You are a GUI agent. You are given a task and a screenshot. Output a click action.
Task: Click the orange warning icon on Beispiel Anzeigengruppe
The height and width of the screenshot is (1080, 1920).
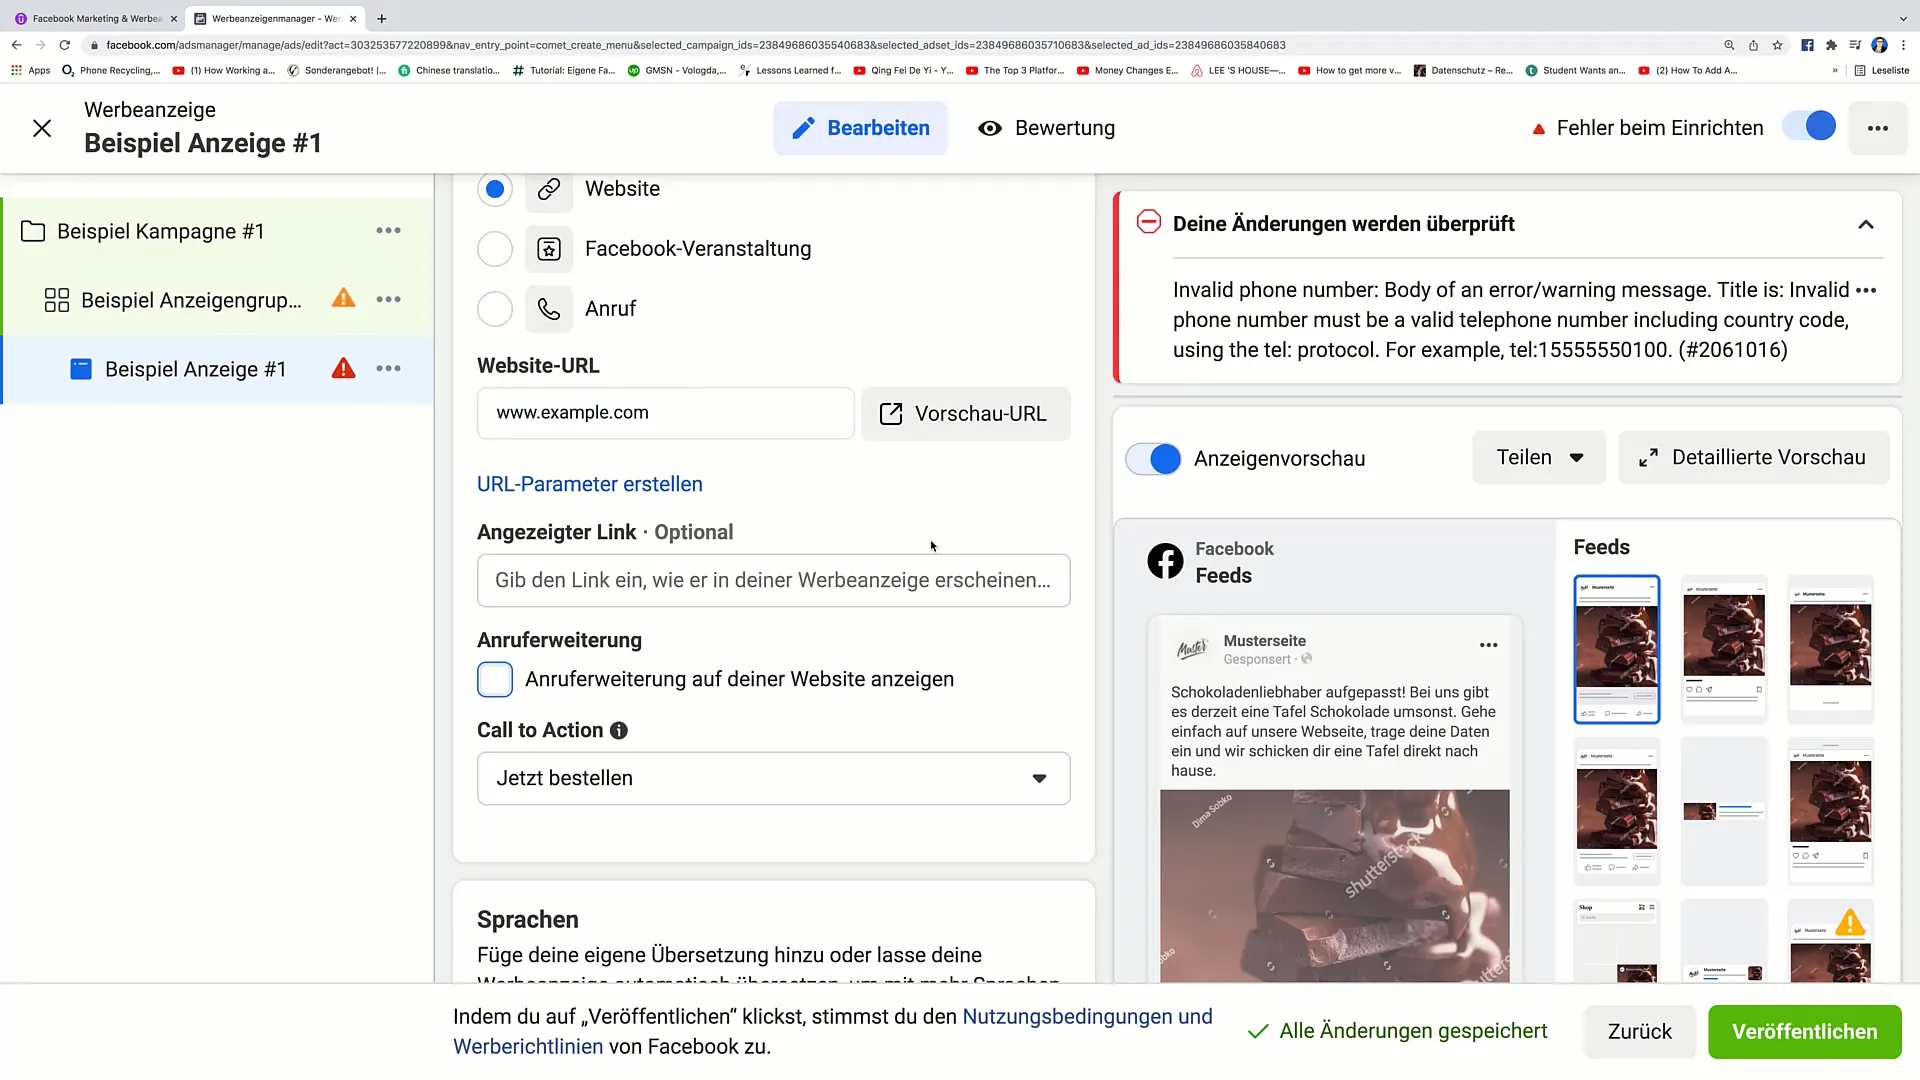coord(343,298)
